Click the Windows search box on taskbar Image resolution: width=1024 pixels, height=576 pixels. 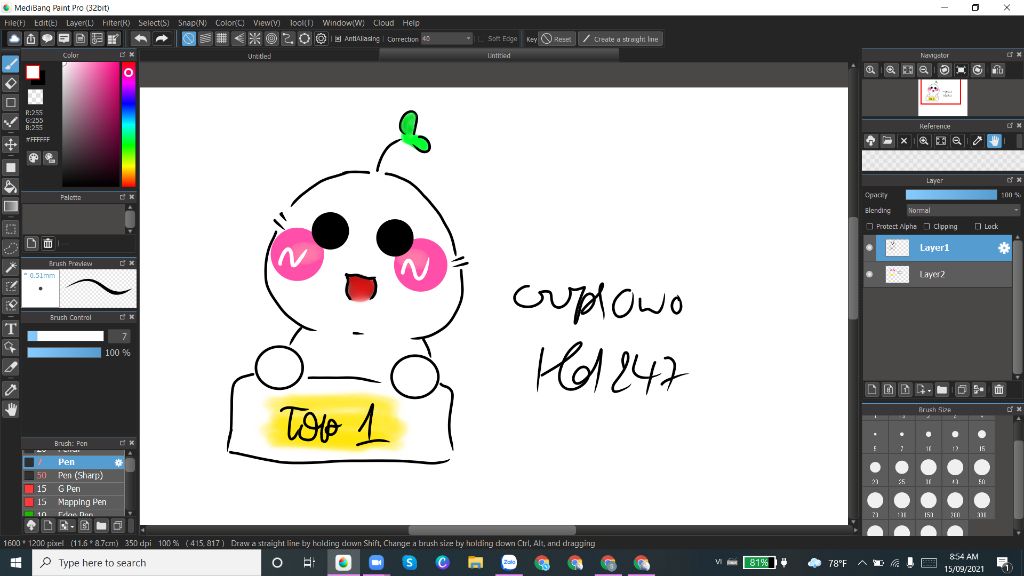pyautogui.click(x=146, y=562)
